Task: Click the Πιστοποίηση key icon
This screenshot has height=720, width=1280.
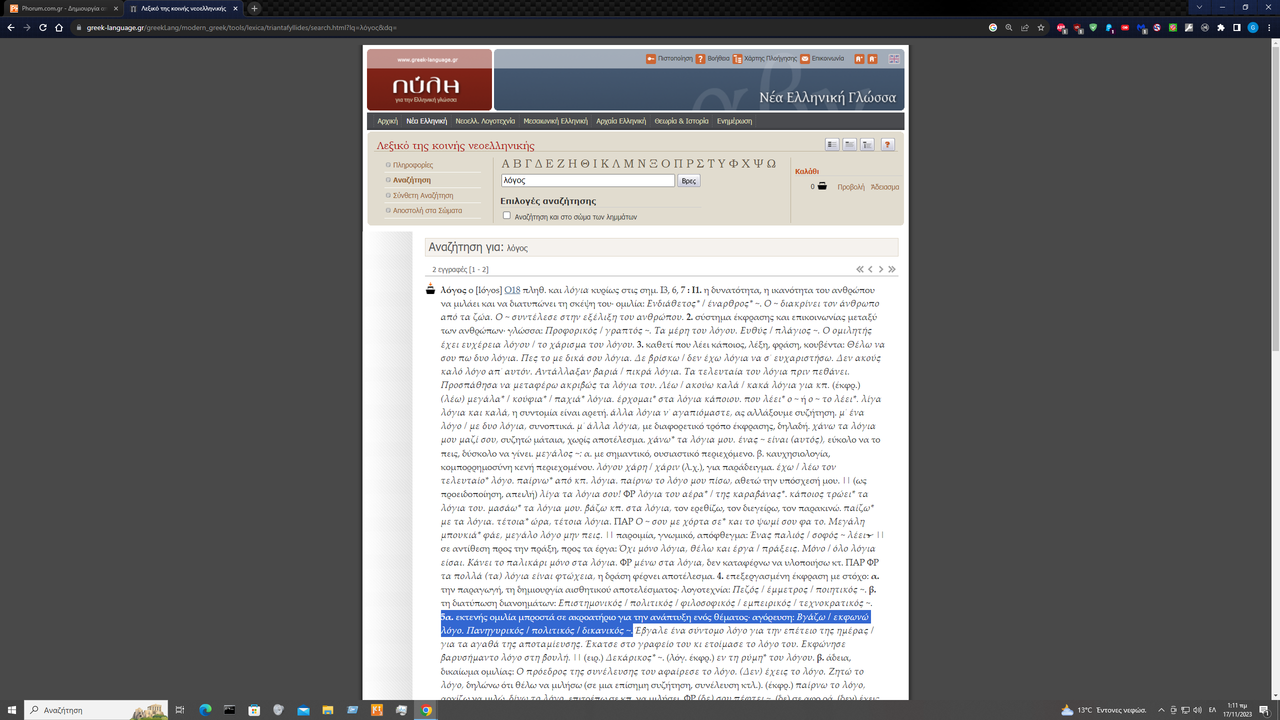Action: pyautogui.click(x=651, y=59)
